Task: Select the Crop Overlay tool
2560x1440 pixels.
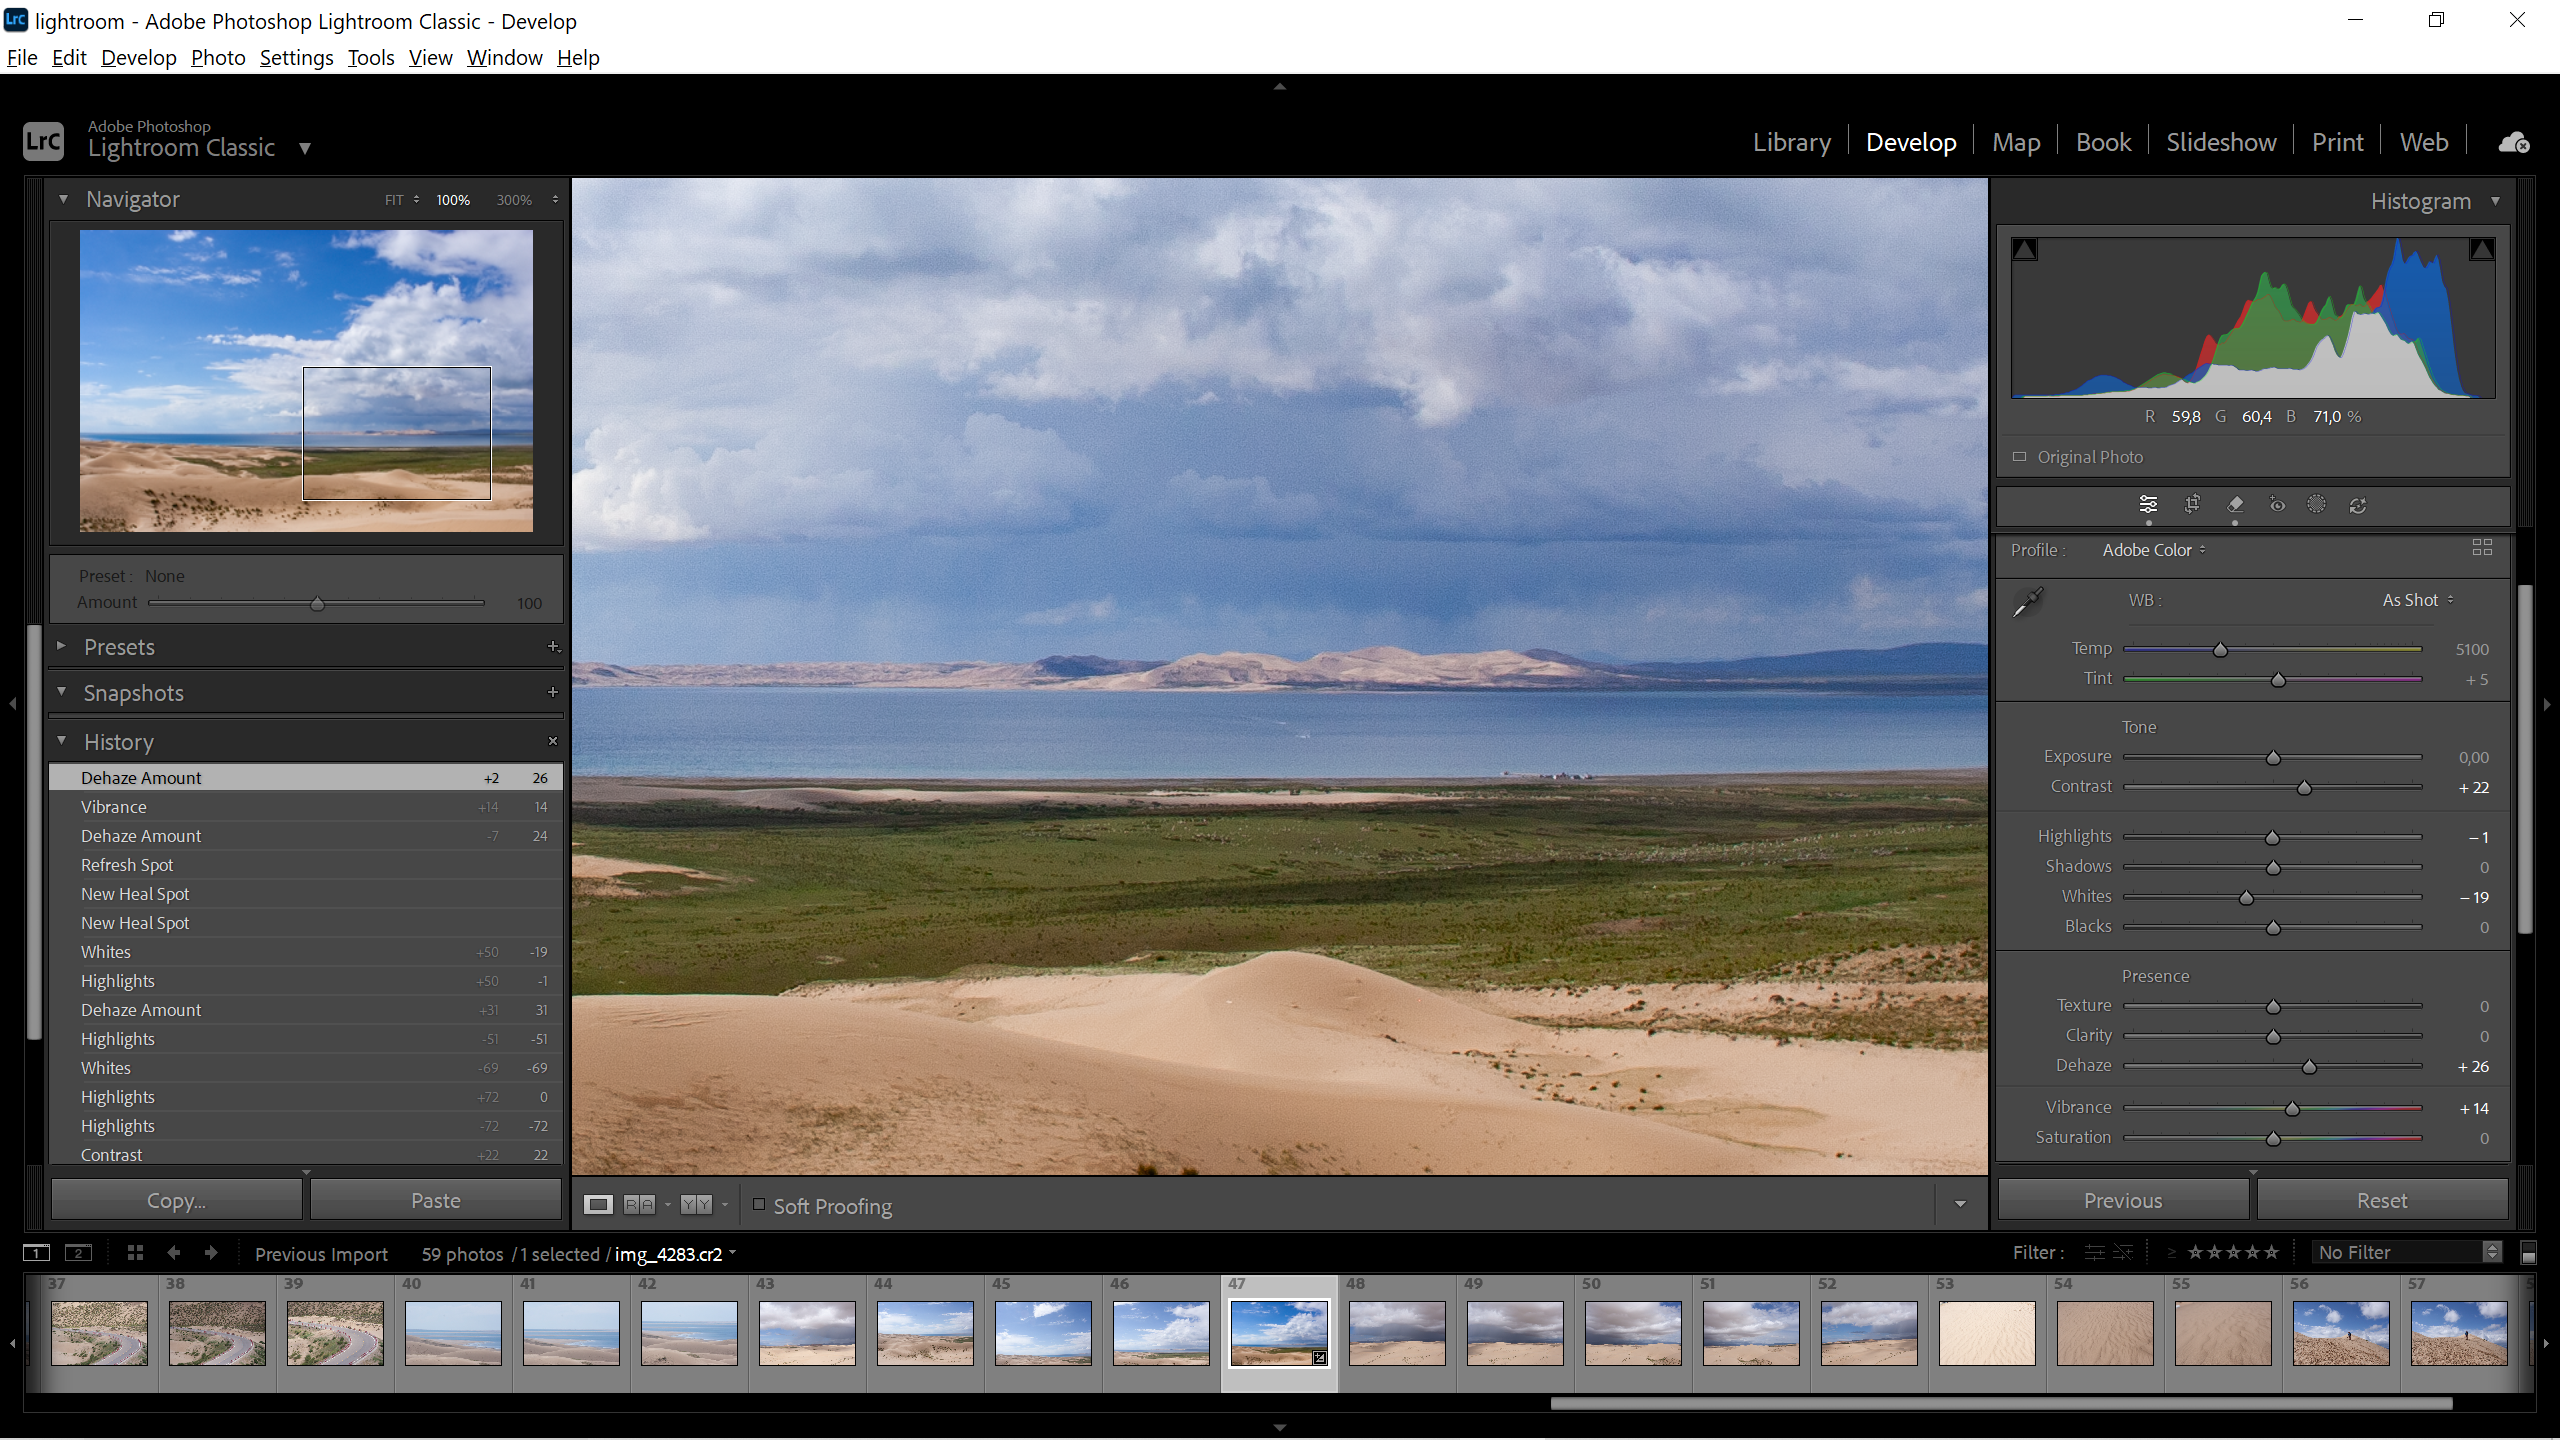Action: pyautogui.click(x=2191, y=504)
